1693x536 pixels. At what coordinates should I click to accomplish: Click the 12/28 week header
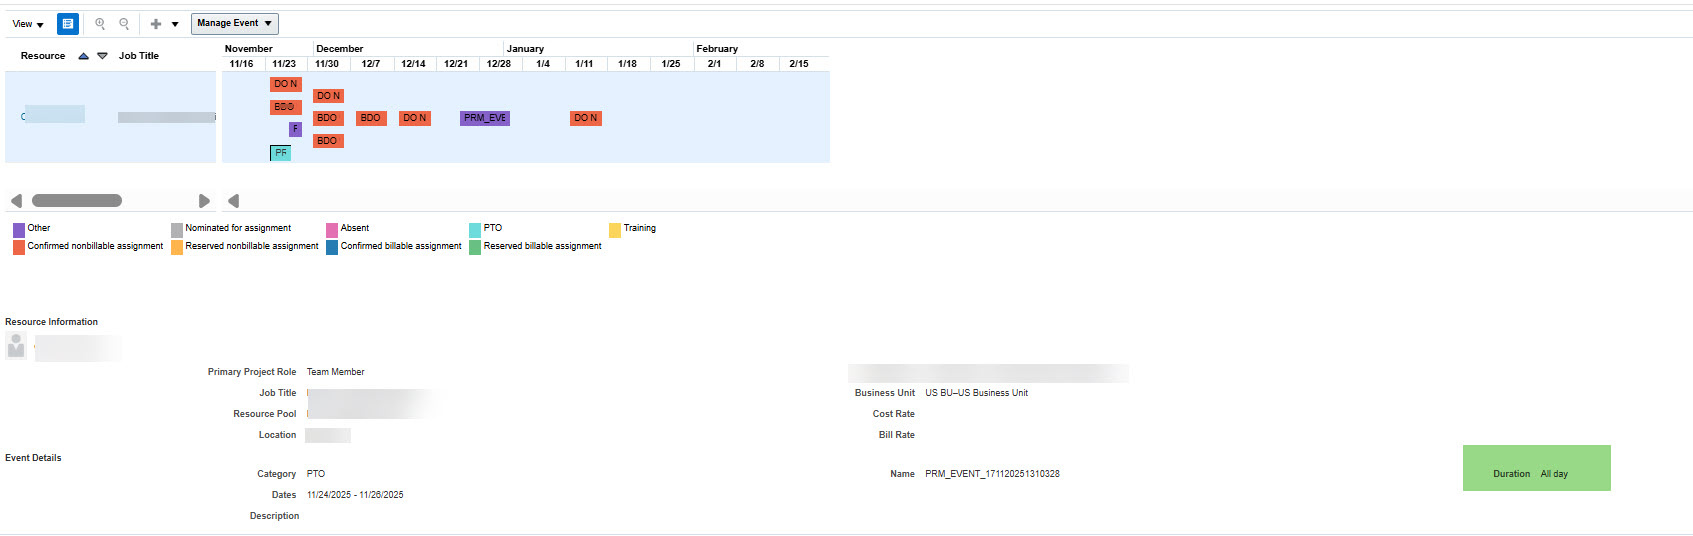coord(499,64)
